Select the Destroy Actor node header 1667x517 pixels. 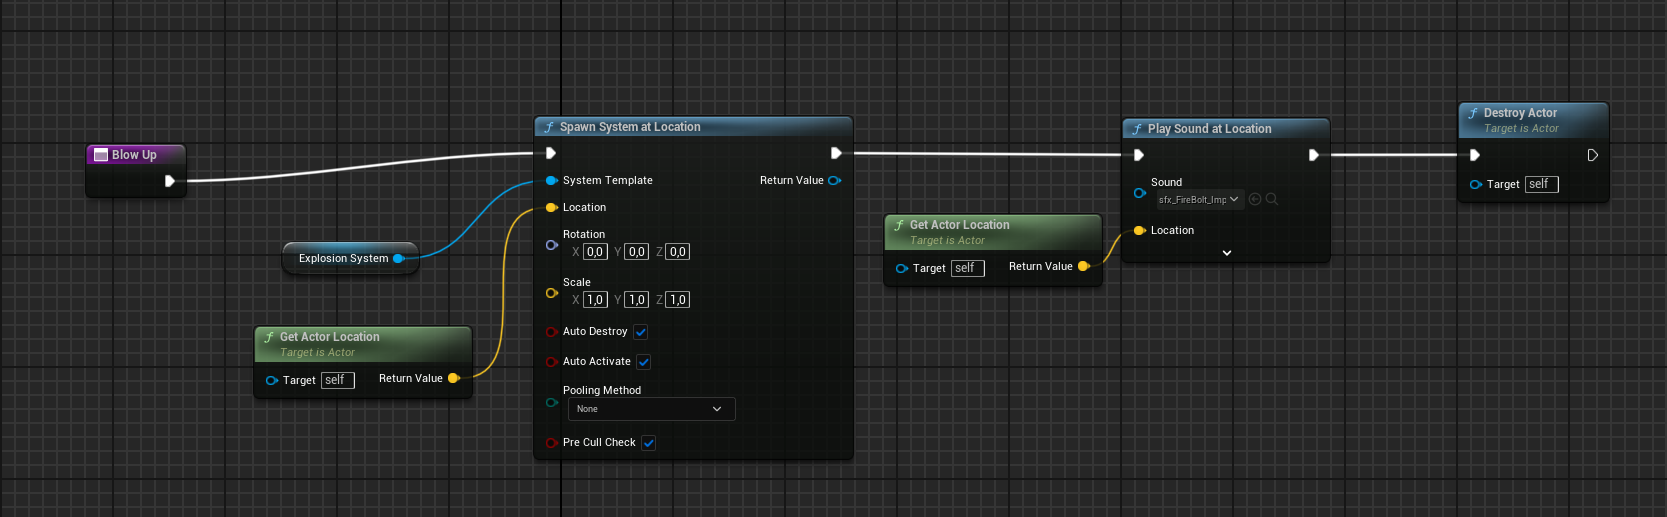pyautogui.click(x=1520, y=113)
